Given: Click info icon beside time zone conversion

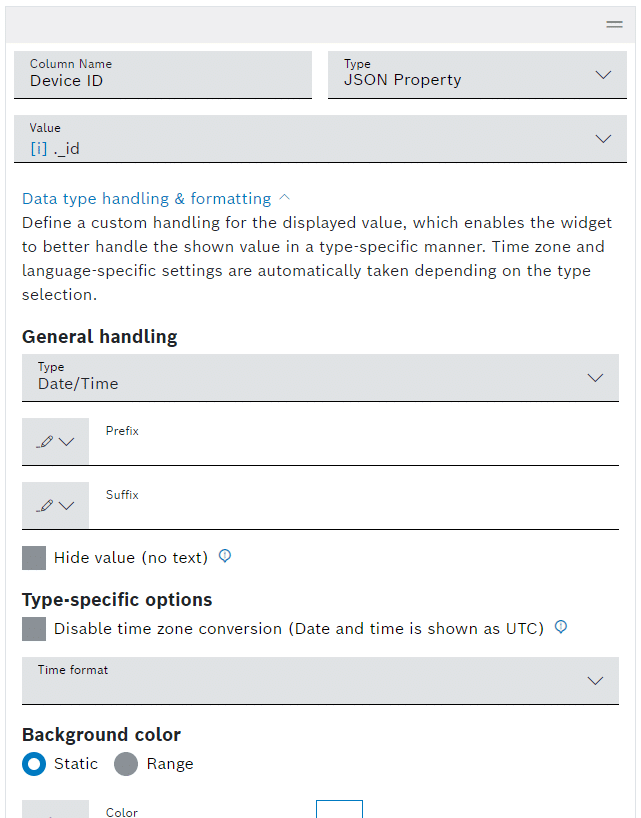Looking at the screenshot, I should click(561, 628).
